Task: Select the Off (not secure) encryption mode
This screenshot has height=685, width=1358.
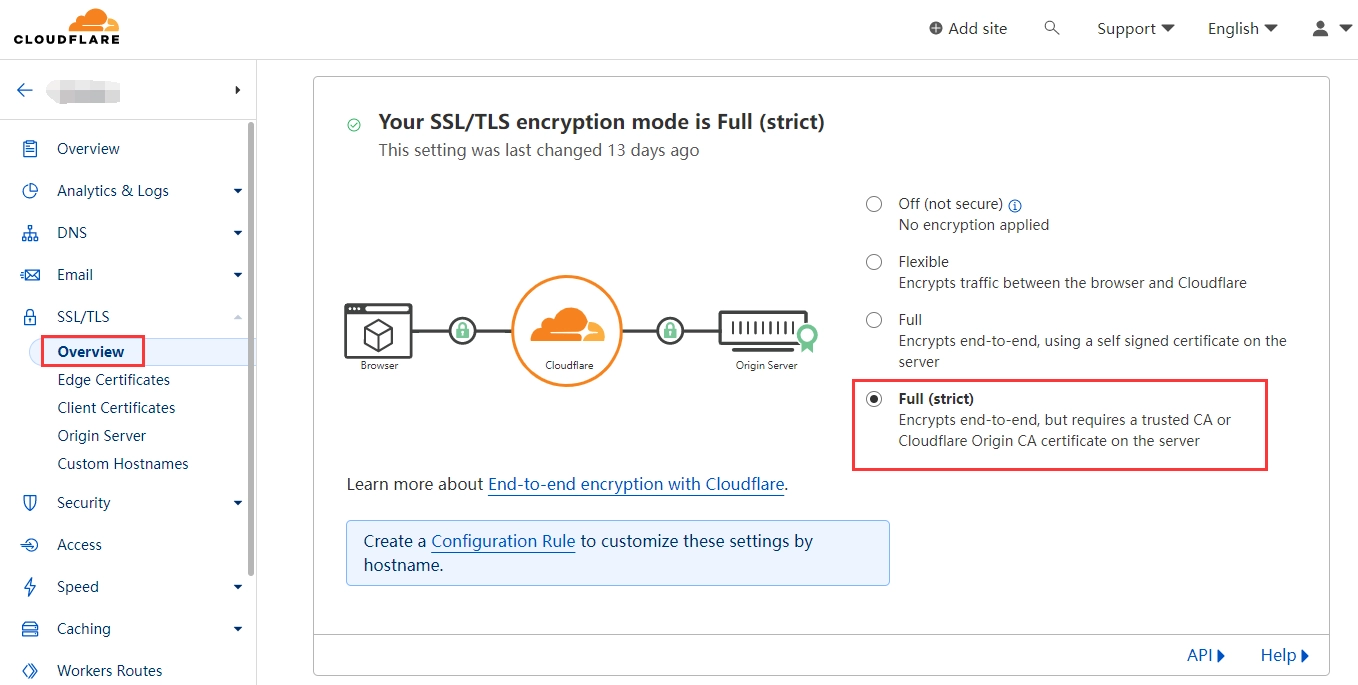Action: click(873, 203)
